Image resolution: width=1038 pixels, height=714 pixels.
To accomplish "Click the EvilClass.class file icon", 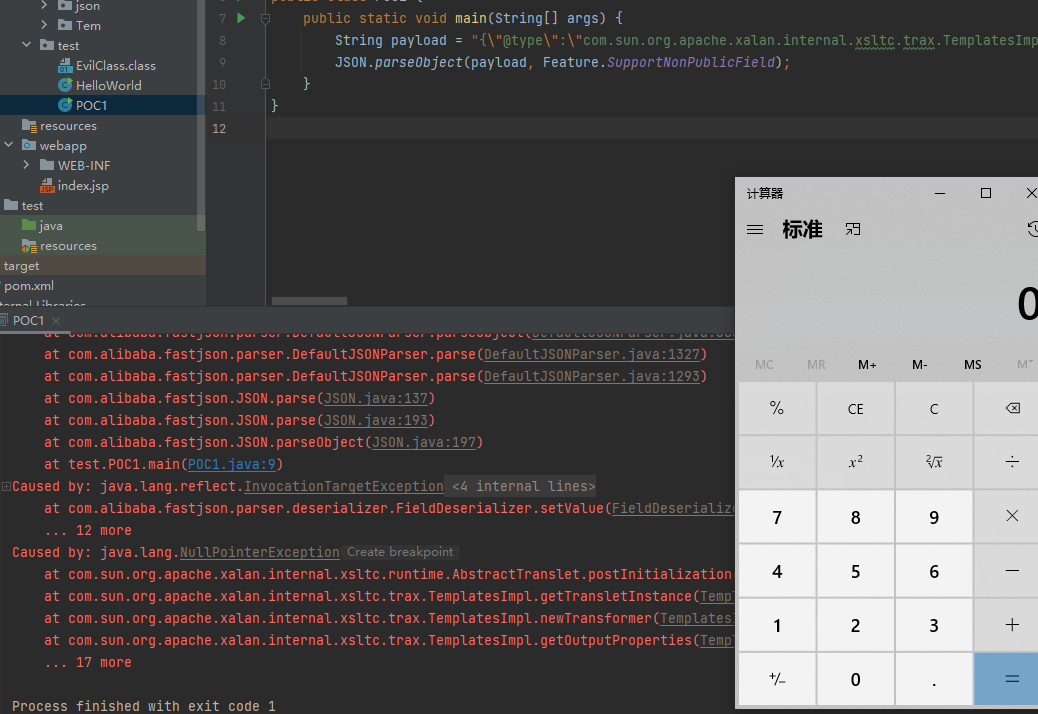I will click(x=65, y=66).
